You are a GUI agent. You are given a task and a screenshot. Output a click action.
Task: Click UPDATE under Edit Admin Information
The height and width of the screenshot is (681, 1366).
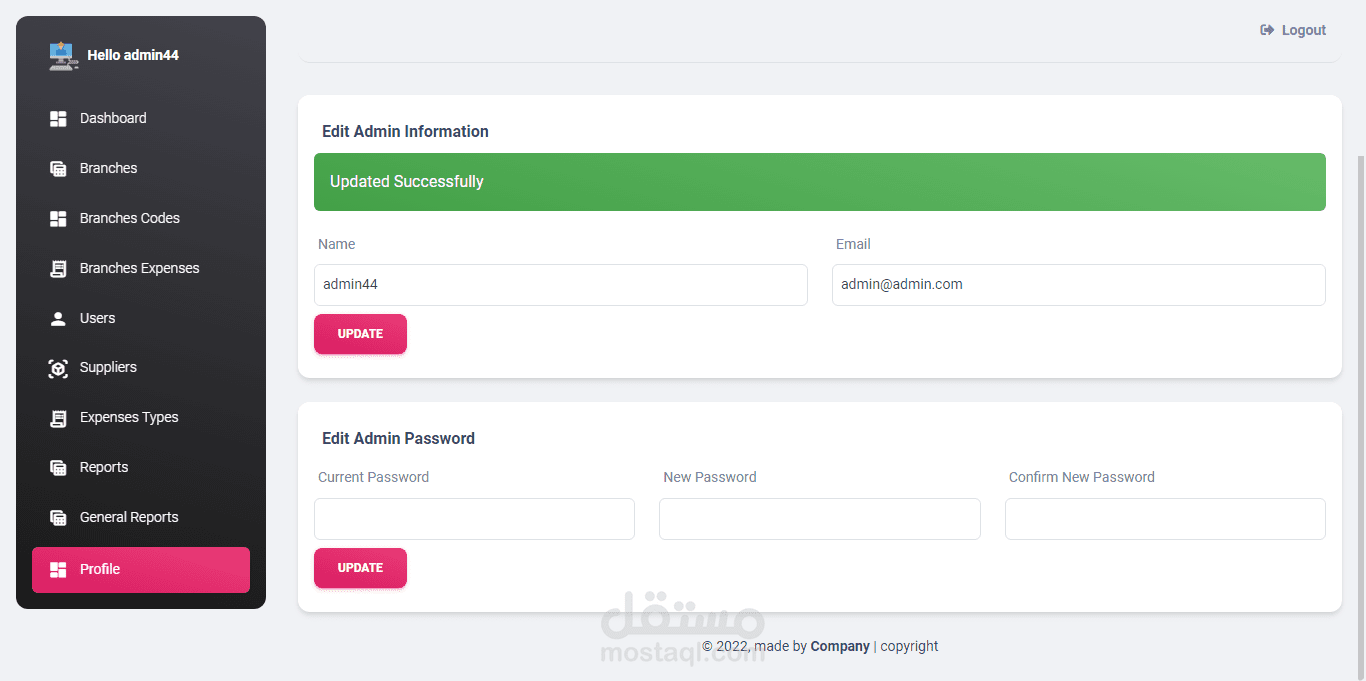tap(360, 334)
